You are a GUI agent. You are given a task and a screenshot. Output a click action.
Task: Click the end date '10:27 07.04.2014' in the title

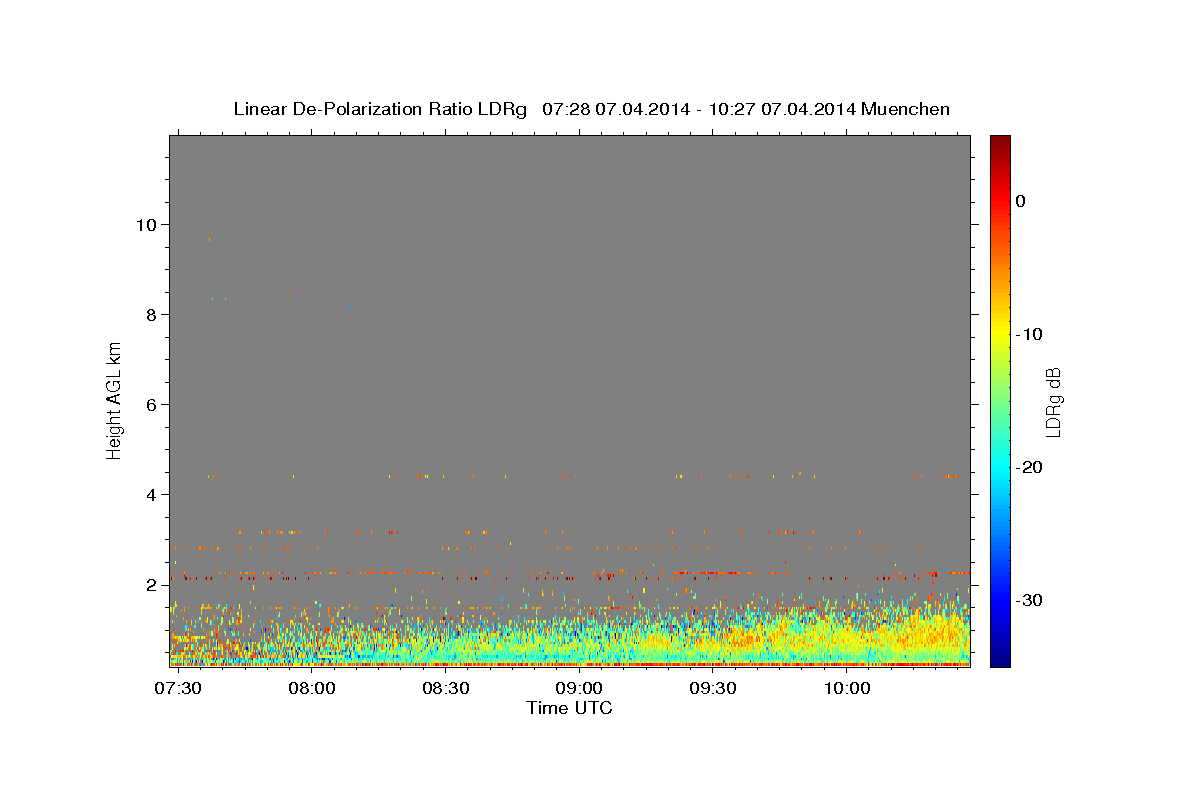[x=782, y=109]
